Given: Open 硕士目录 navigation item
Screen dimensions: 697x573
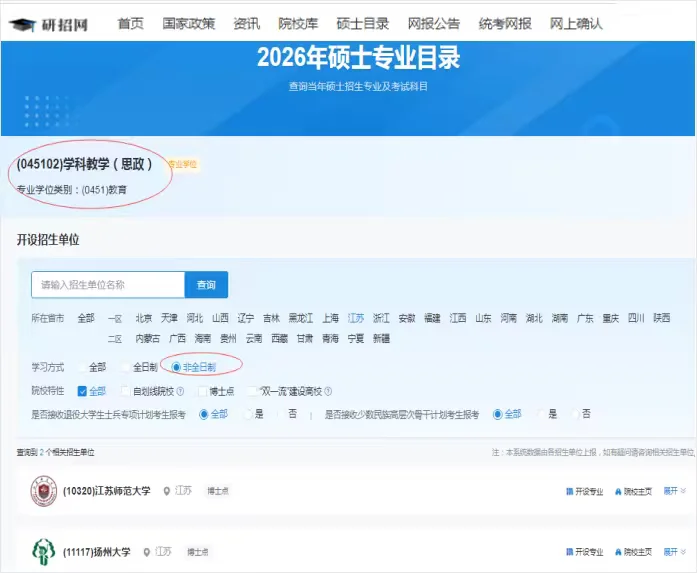Looking at the screenshot, I should point(363,24).
